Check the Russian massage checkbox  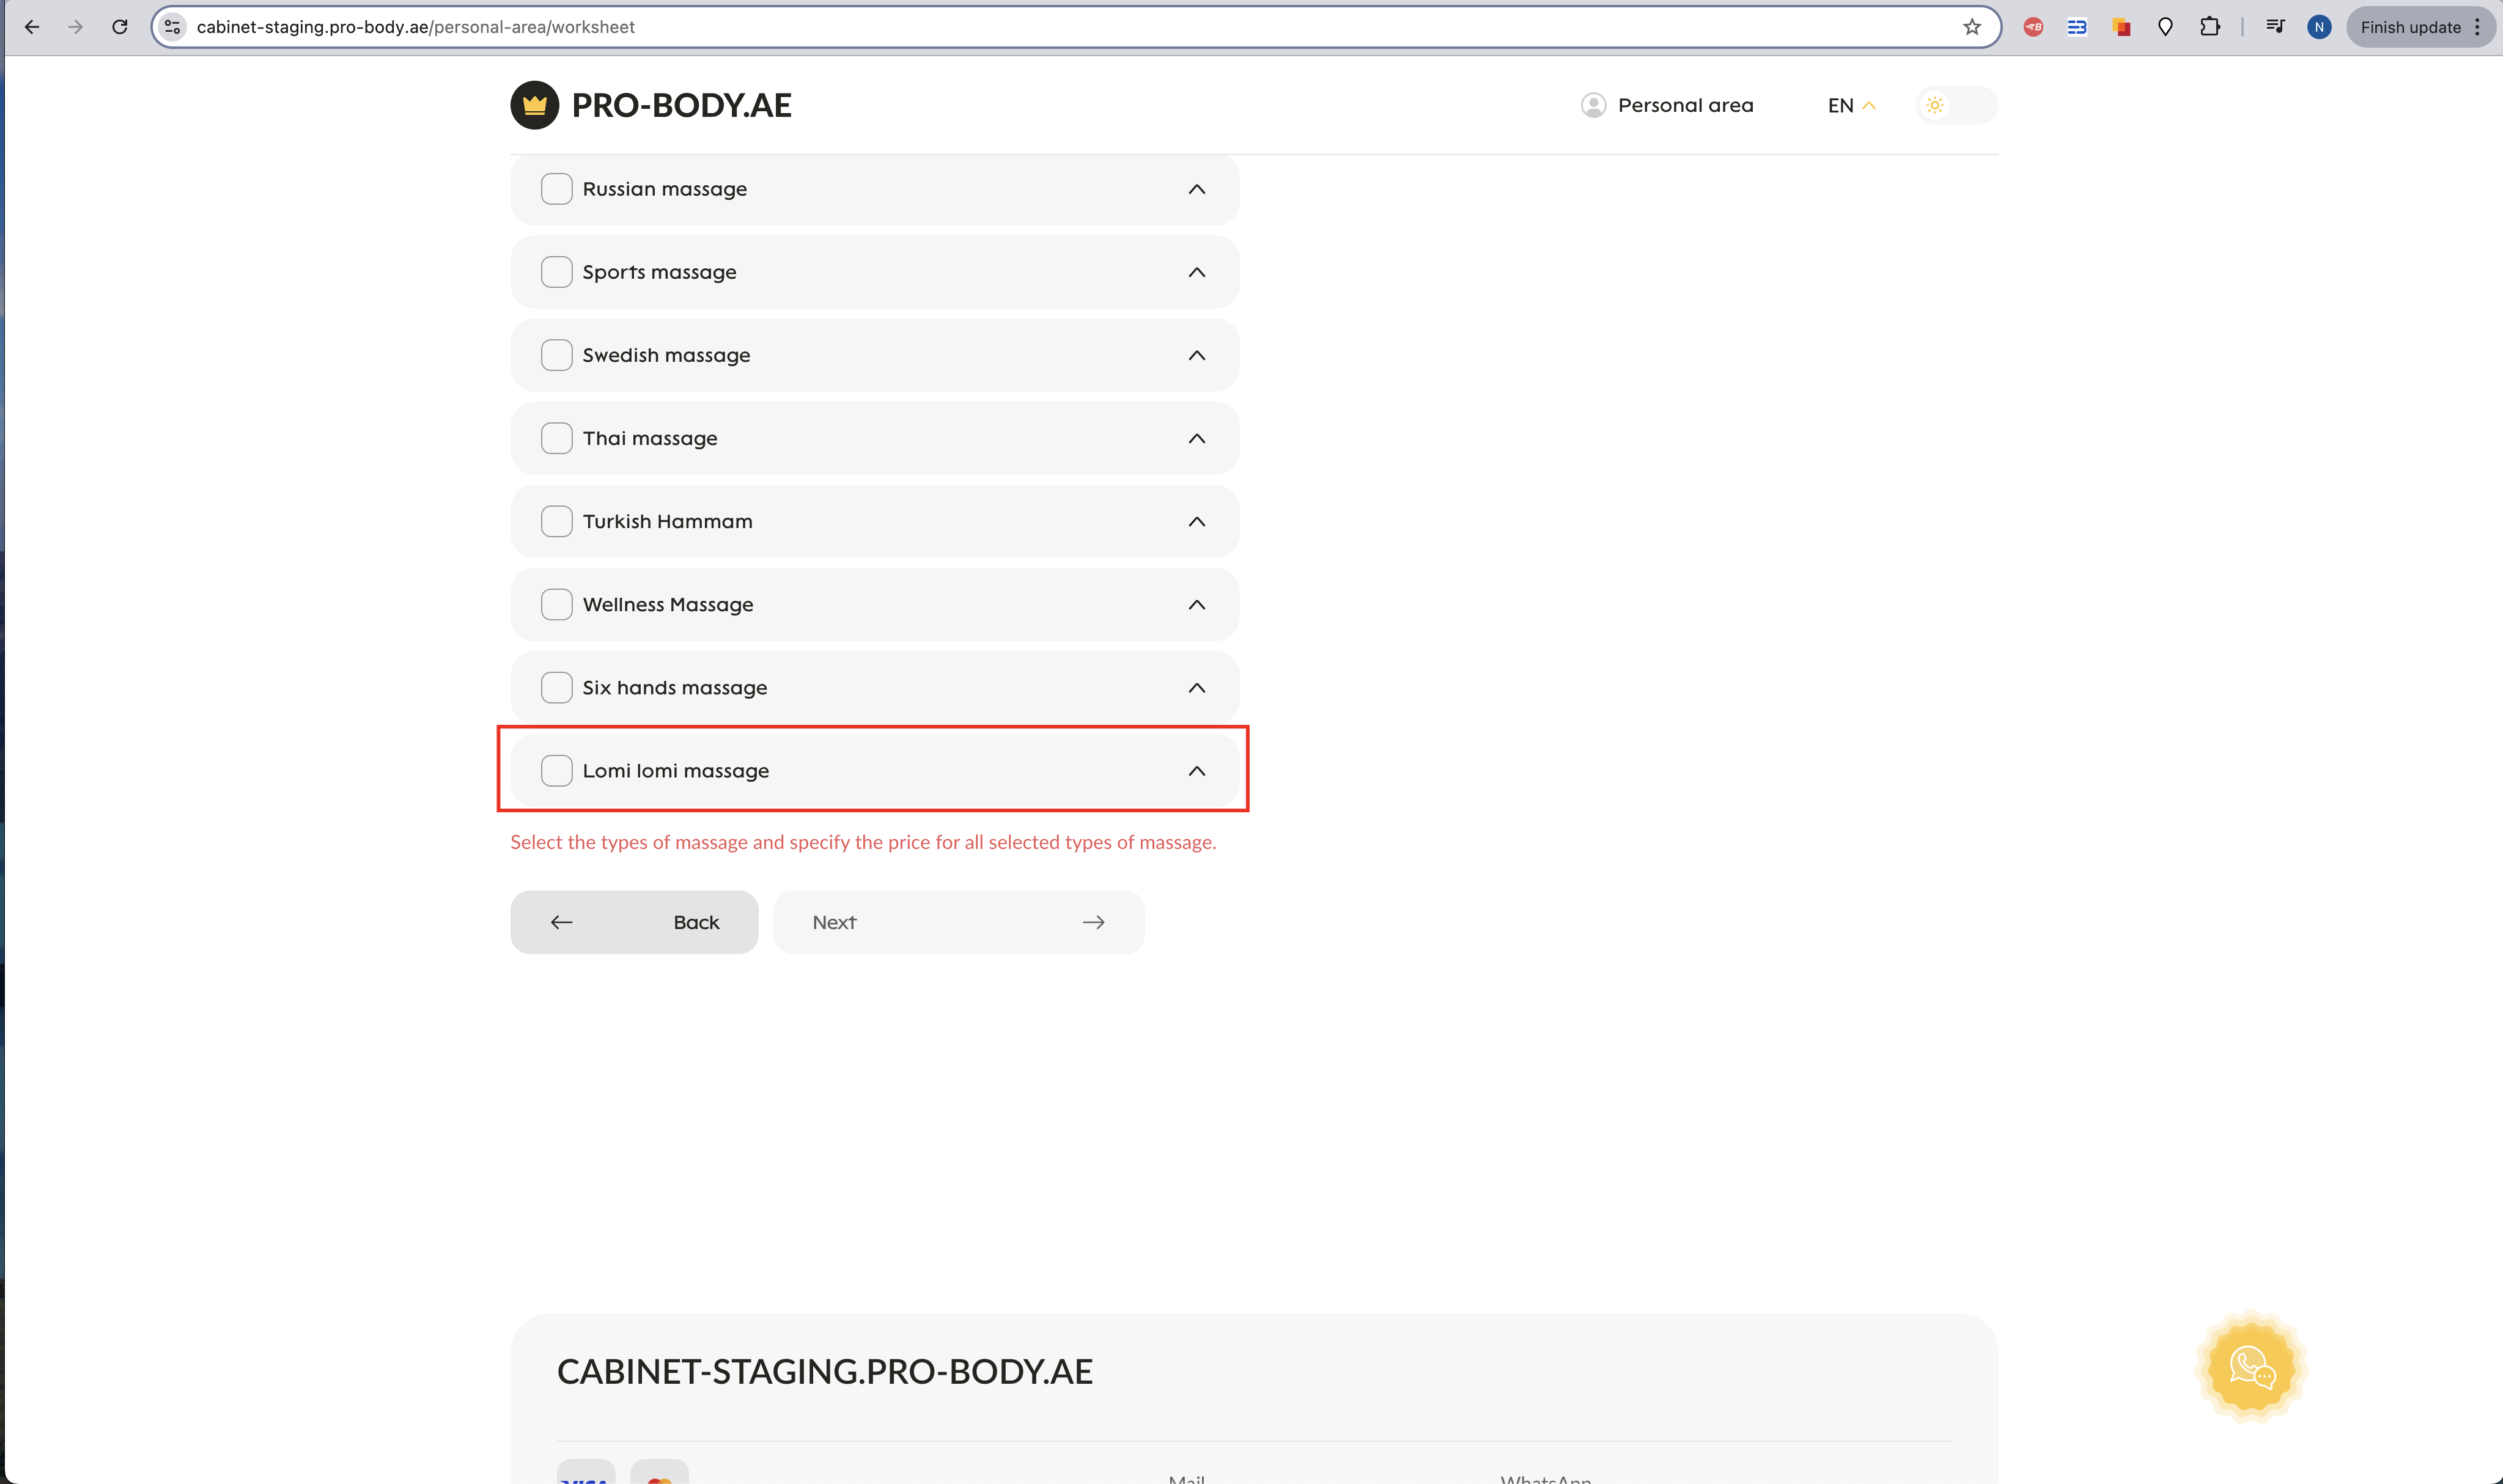click(x=556, y=189)
